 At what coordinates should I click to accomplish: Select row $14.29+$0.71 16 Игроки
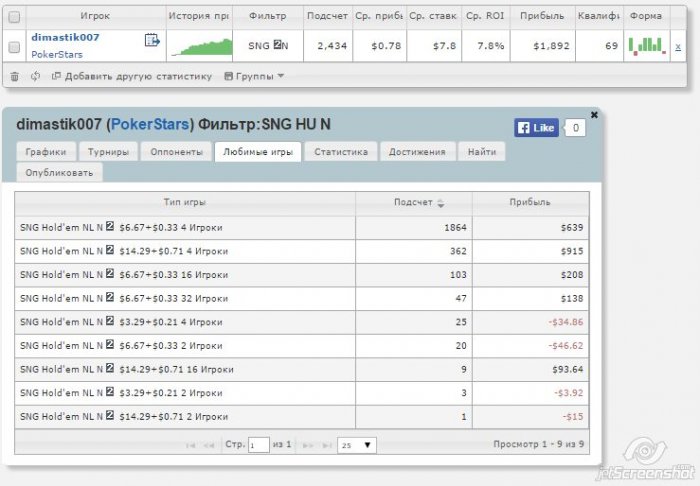(302, 370)
